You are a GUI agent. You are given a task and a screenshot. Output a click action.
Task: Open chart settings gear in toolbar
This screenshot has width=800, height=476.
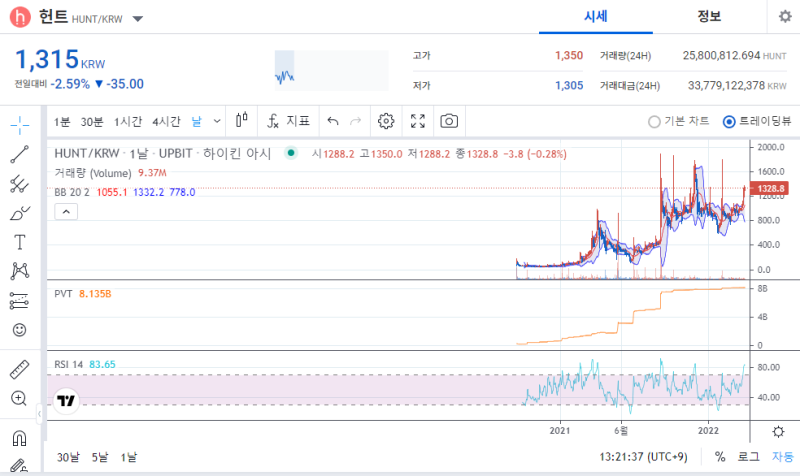pos(386,121)
